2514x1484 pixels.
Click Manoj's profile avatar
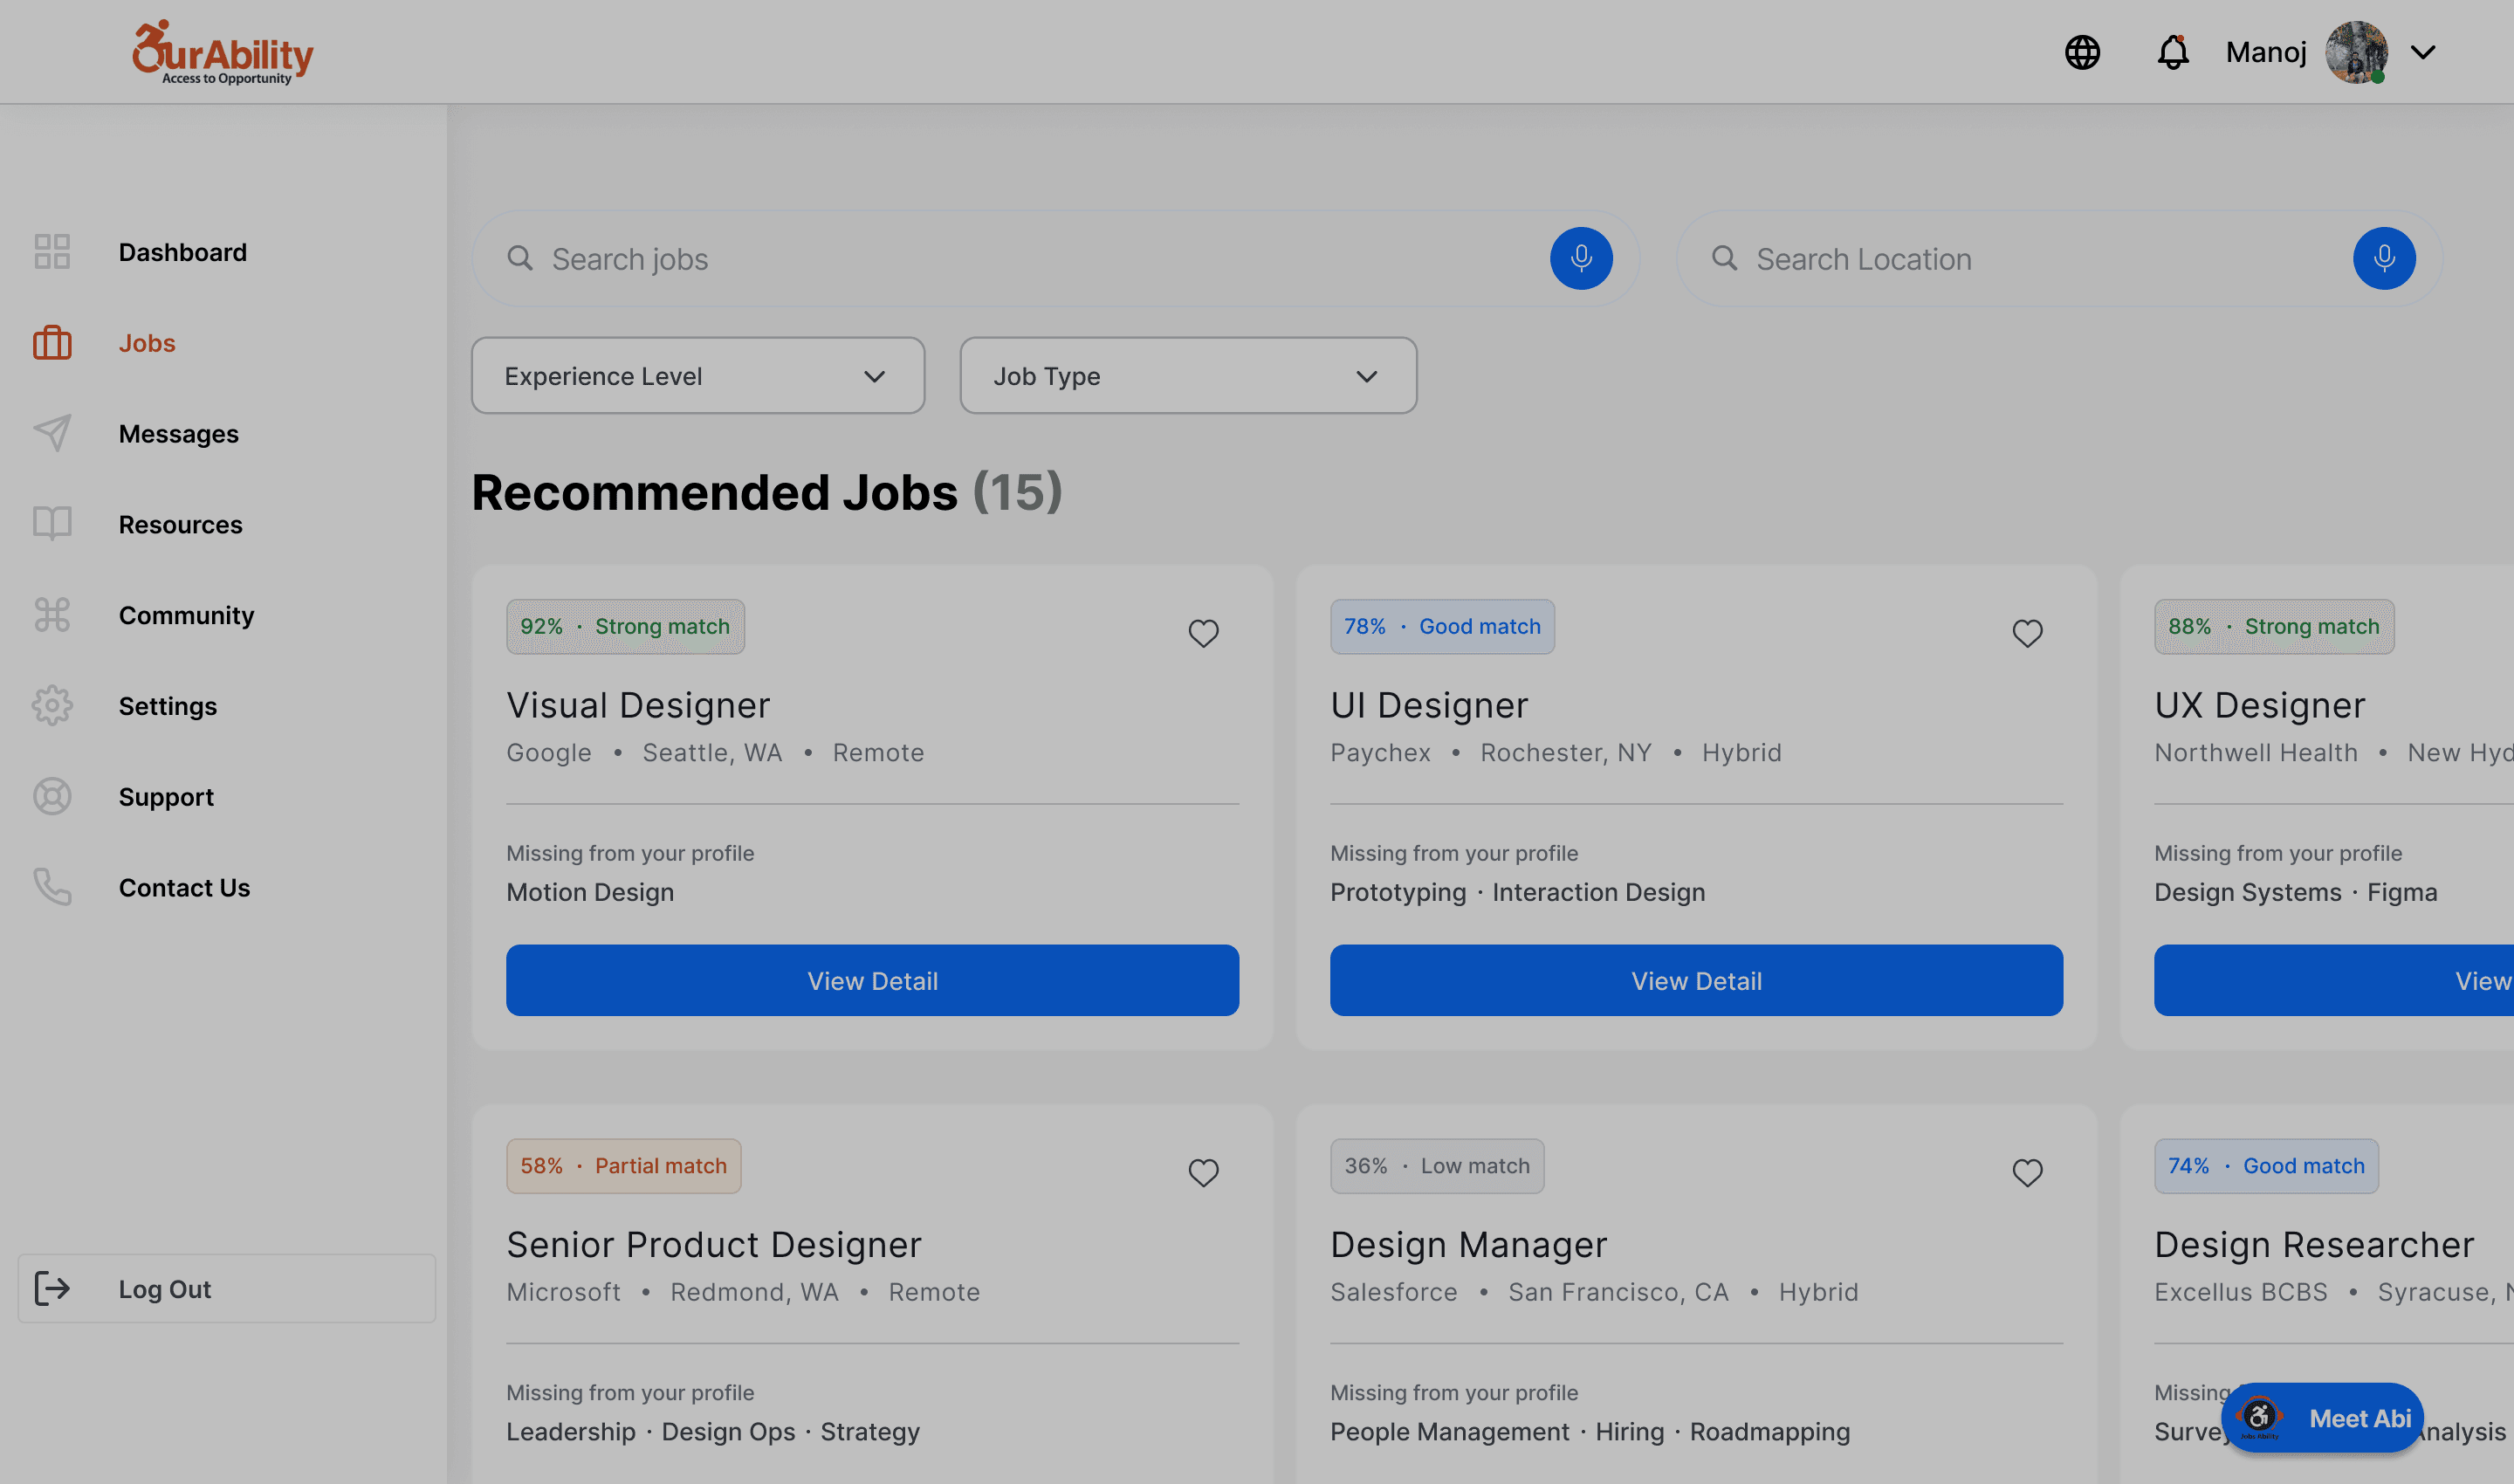2356,52
